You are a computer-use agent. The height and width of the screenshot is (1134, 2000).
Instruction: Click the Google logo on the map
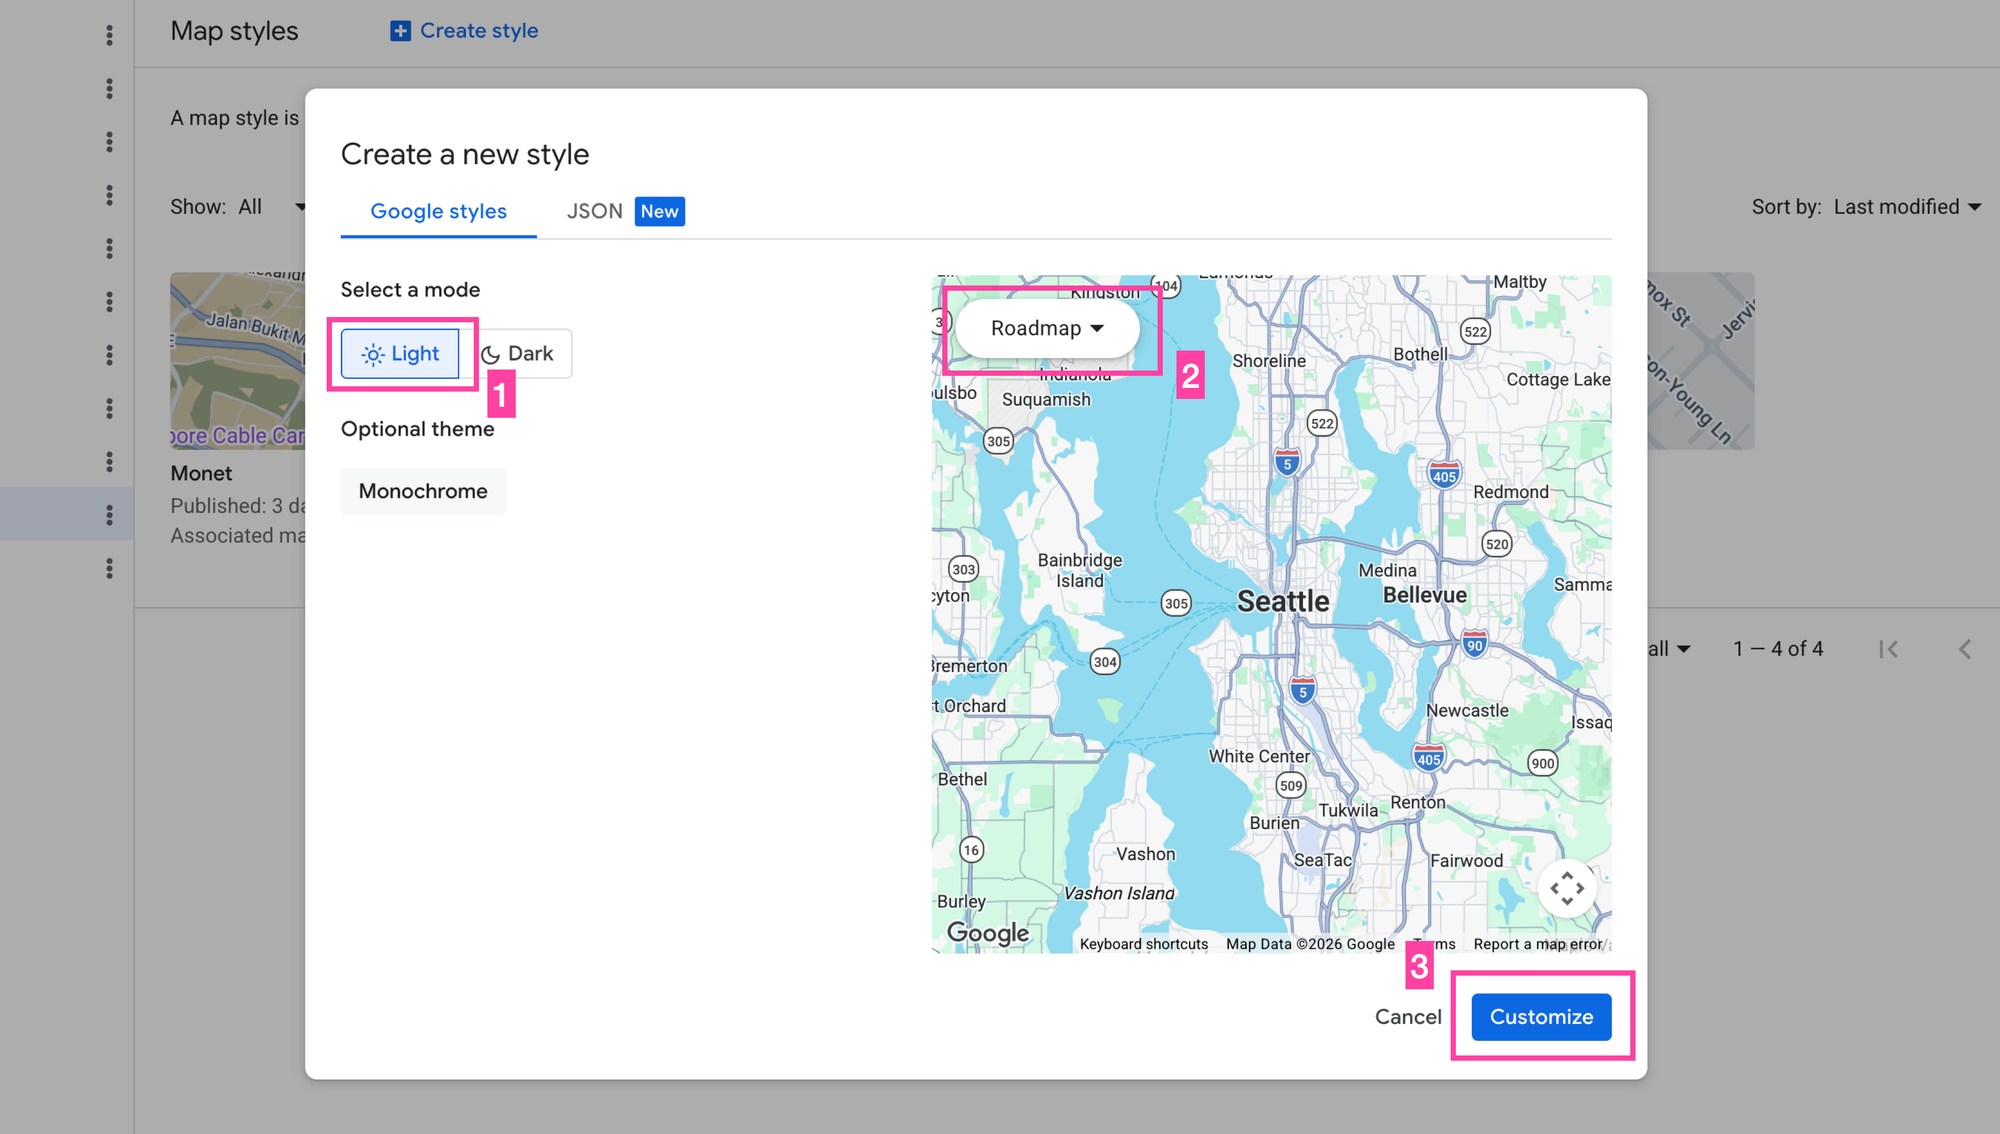point(988,934)
